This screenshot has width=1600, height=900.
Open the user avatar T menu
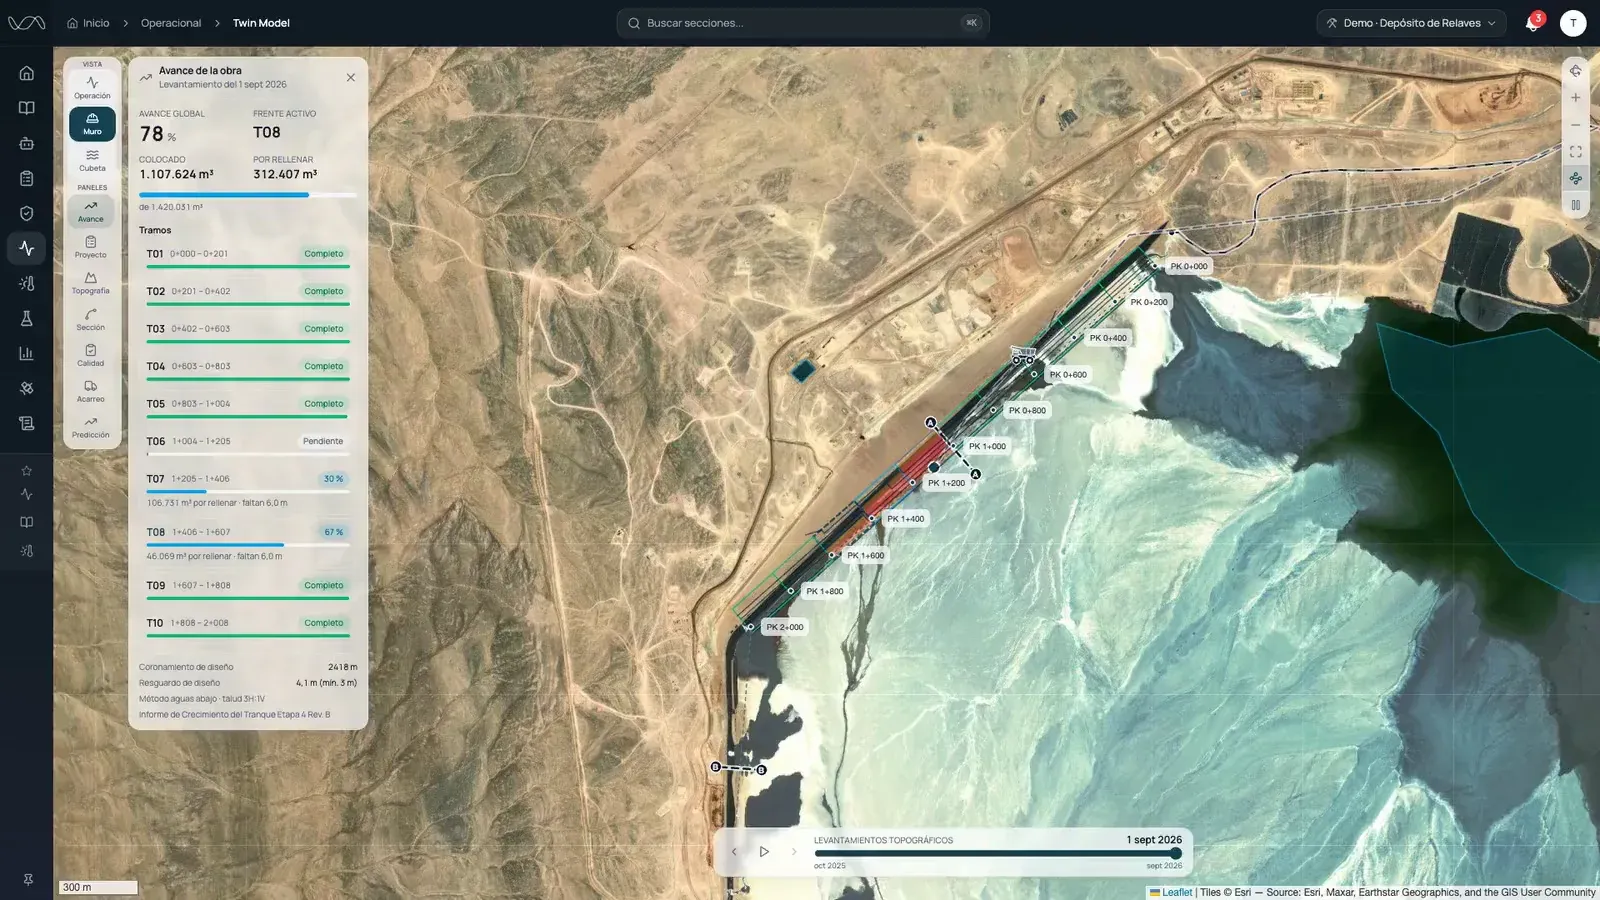click(x=1573, y=23)
